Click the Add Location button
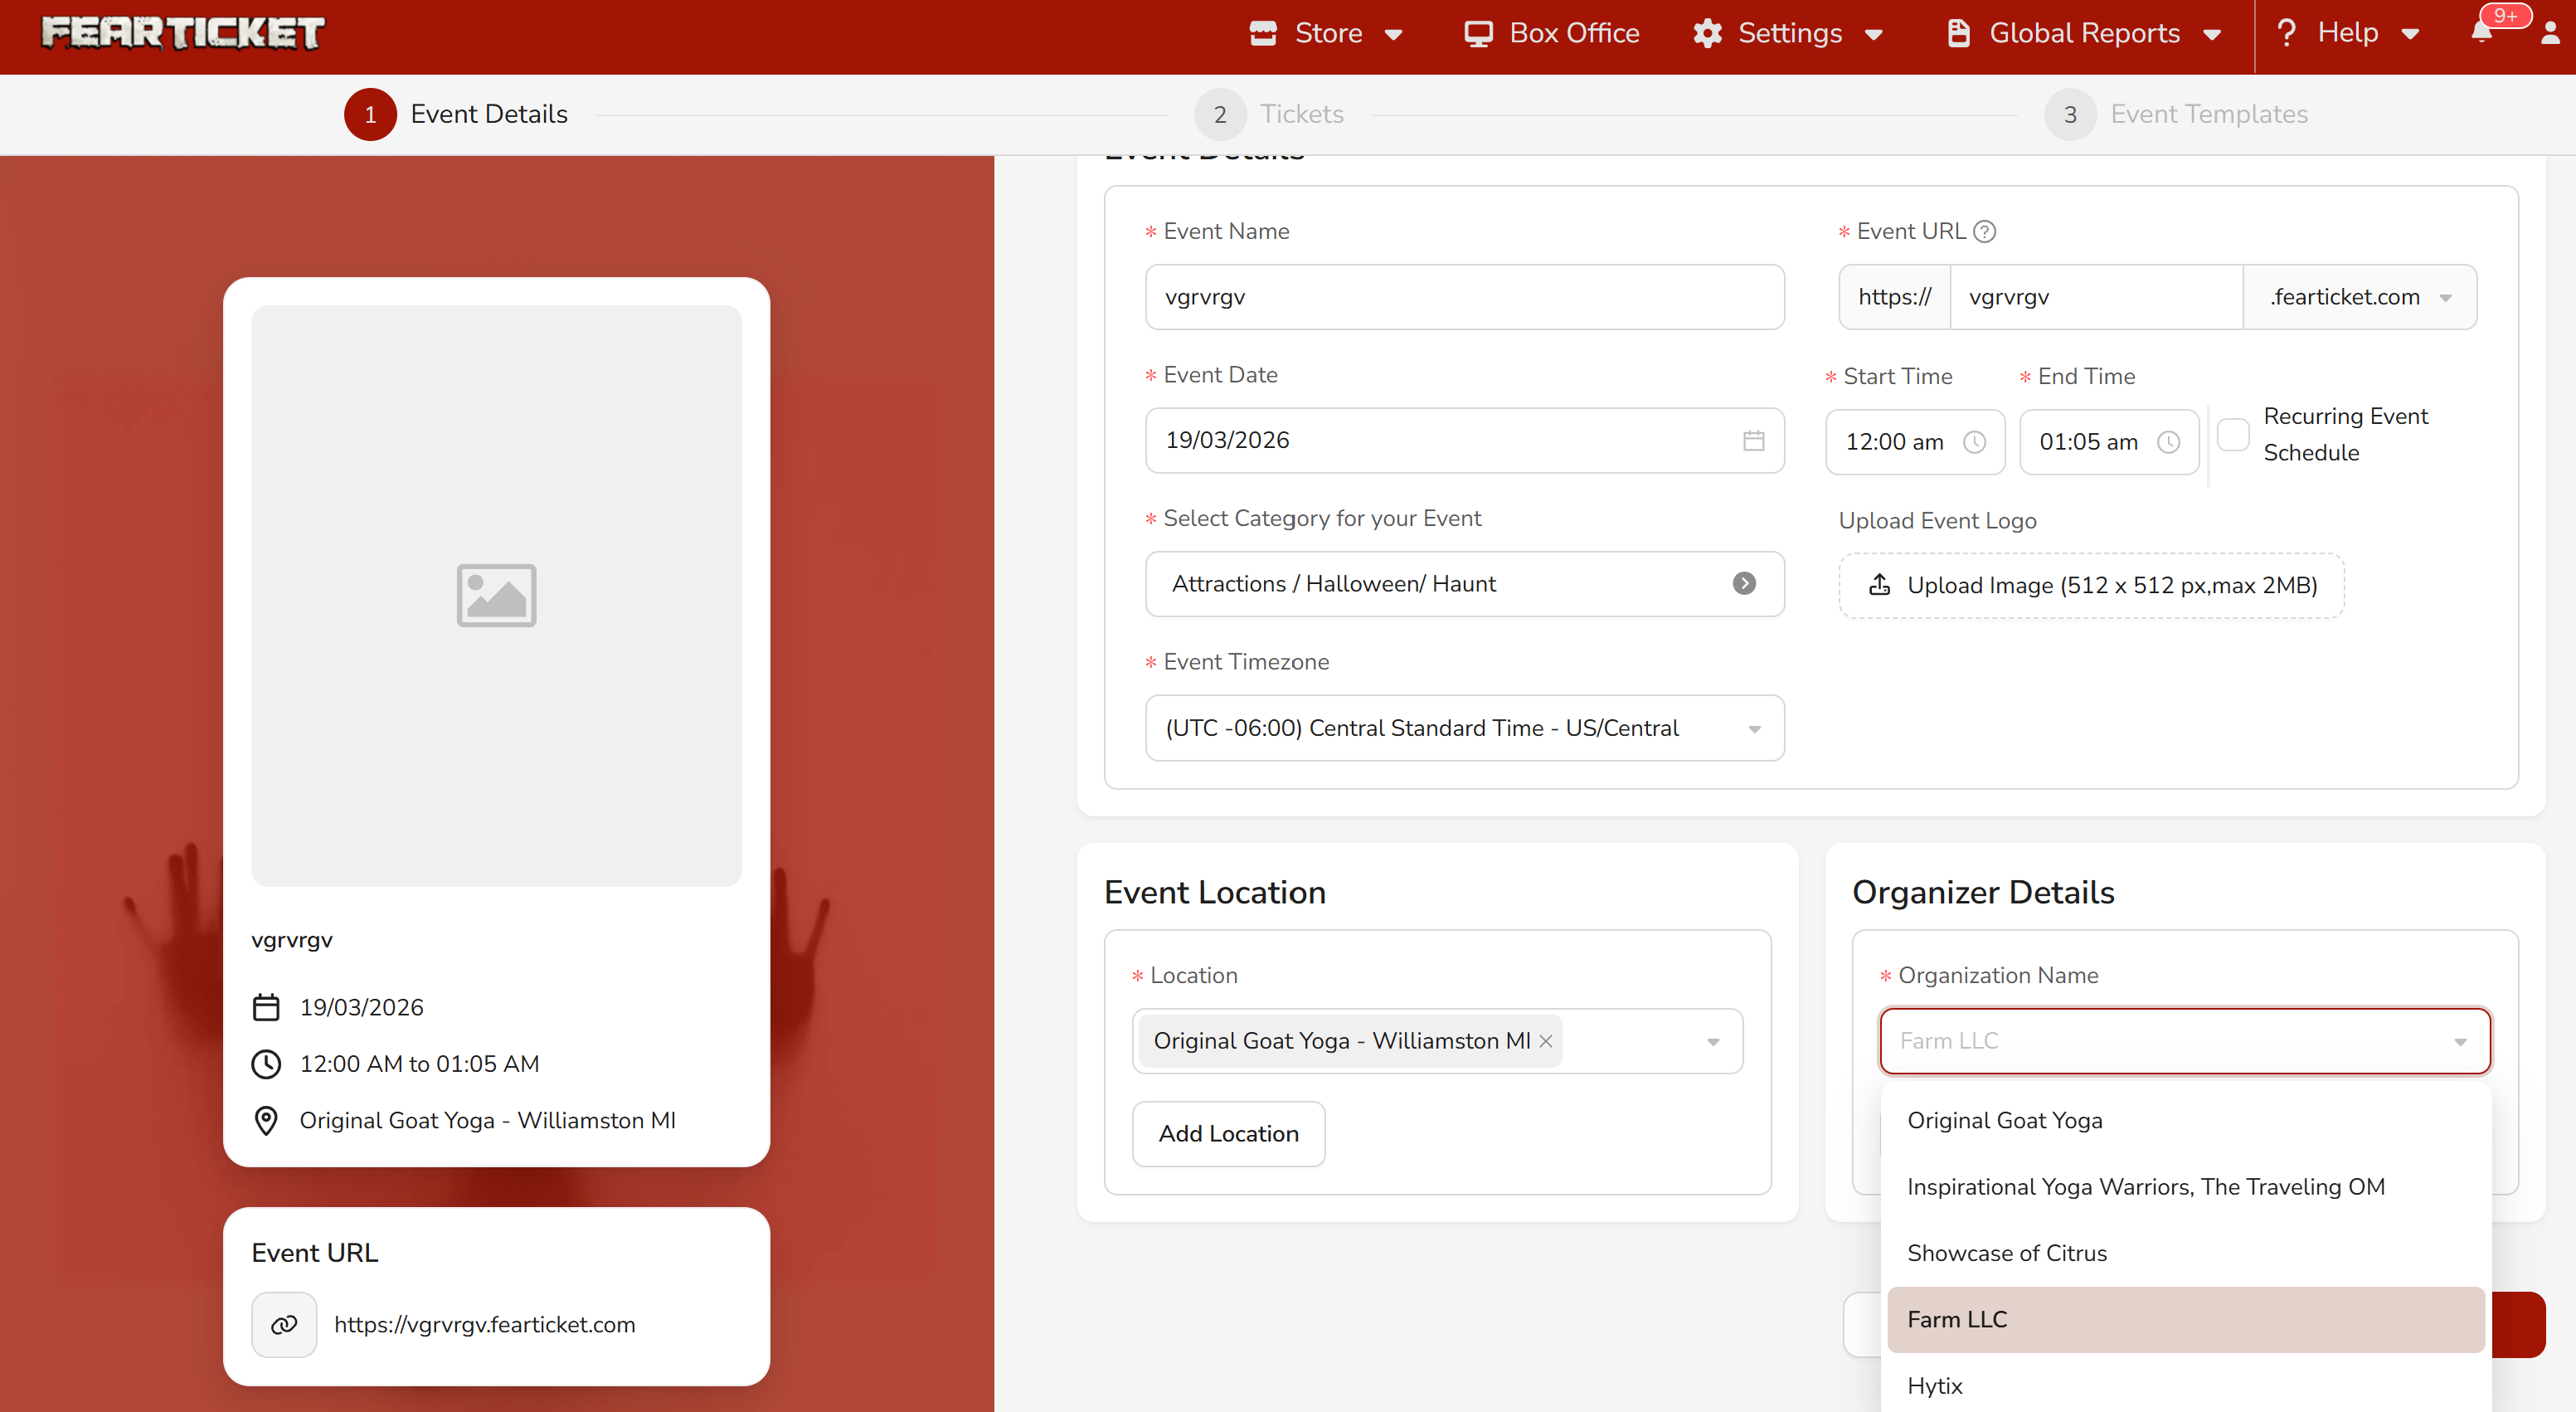Screen dimensions: 2576x1412 tap(1228, 1133)
